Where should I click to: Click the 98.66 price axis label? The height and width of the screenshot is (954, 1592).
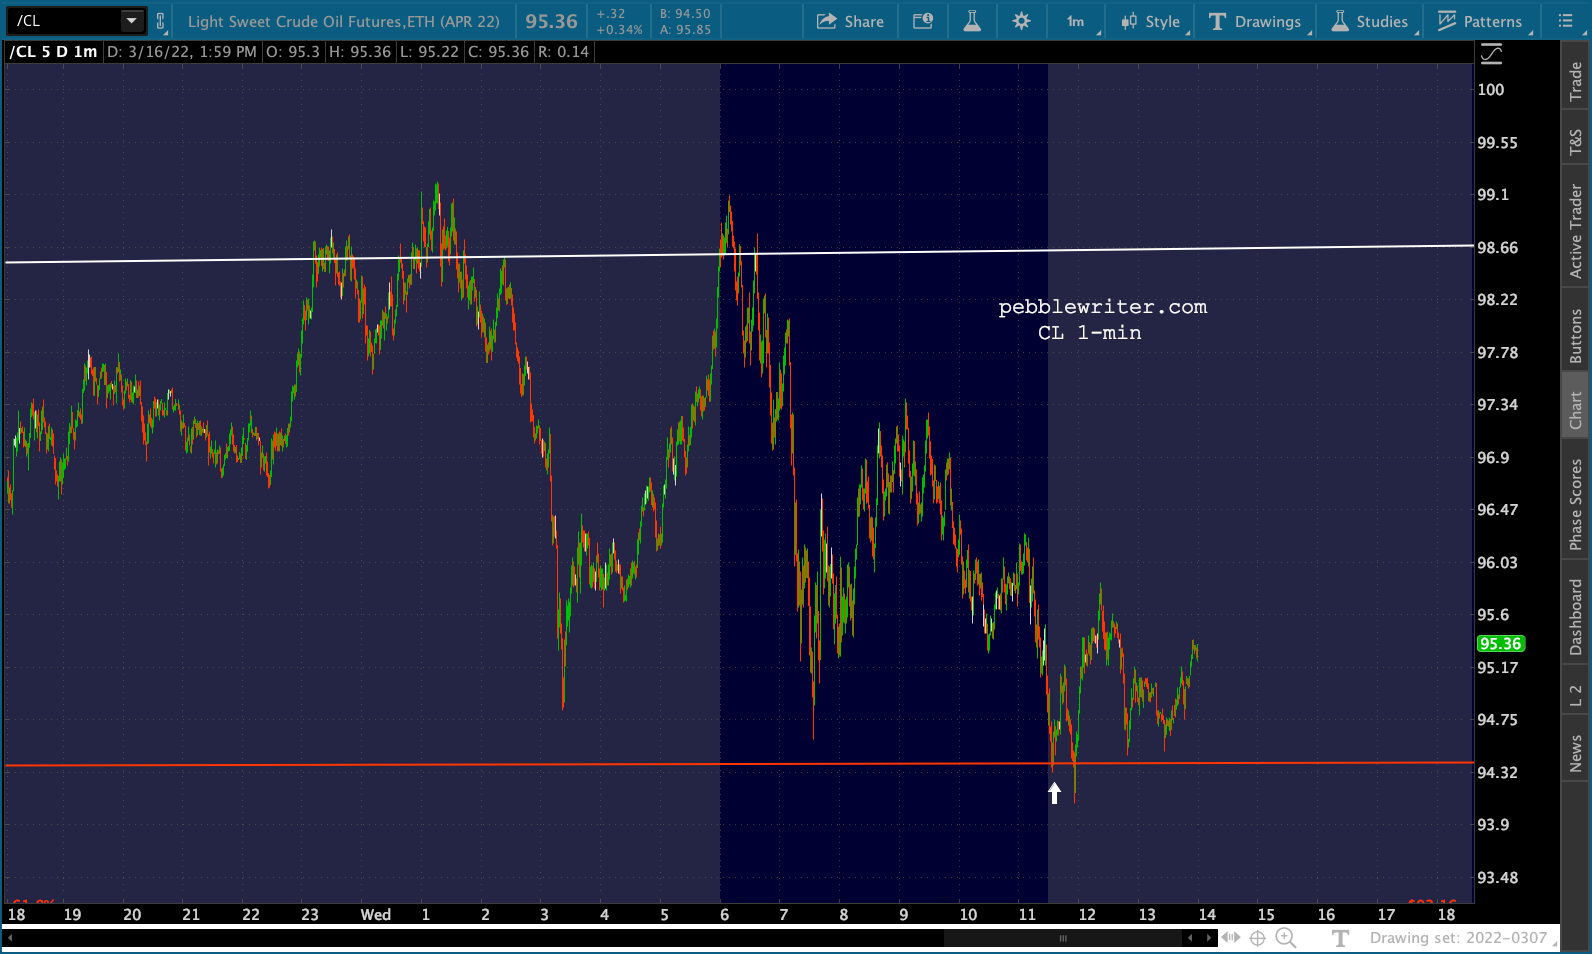1498,248
